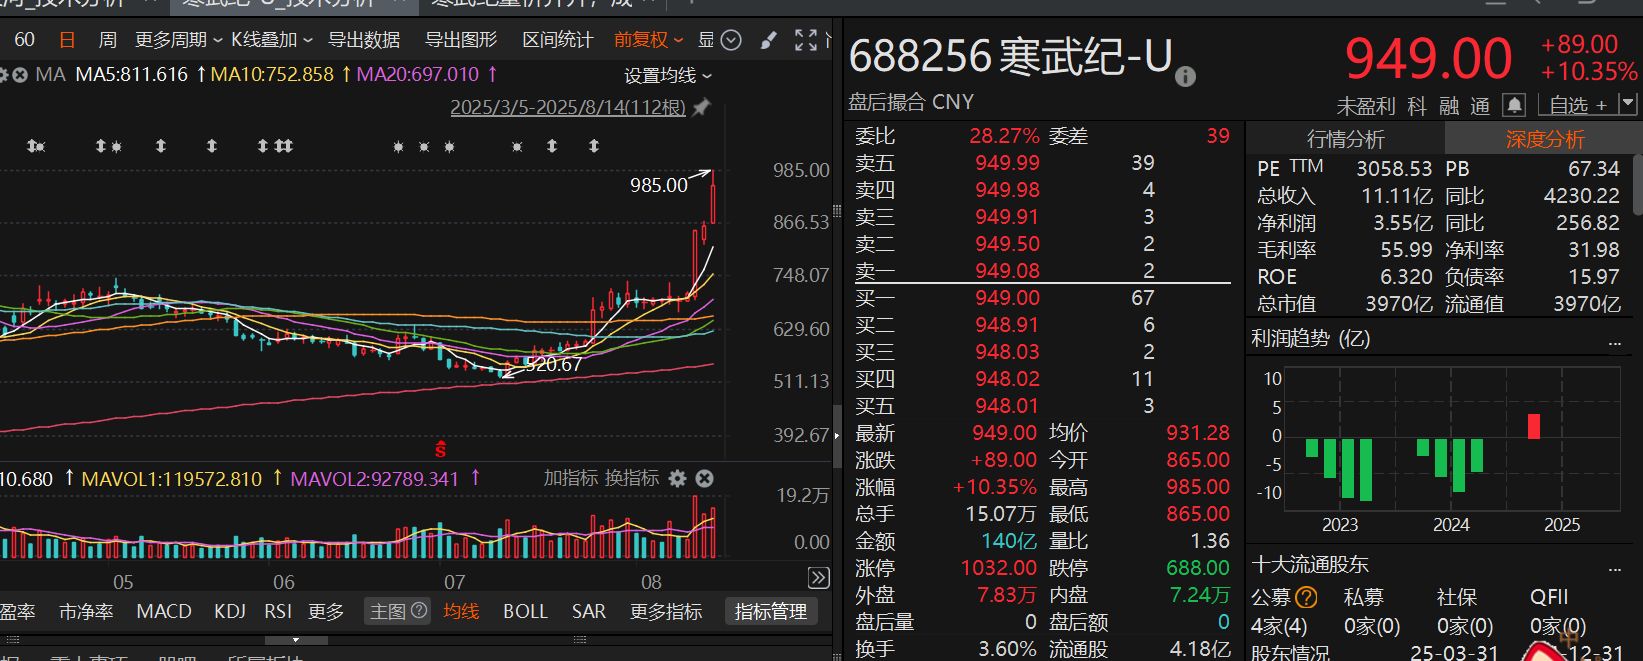1643x661 pixels.
Task: Expand the 设置均线 dropdown
Action: coord(667,76)
